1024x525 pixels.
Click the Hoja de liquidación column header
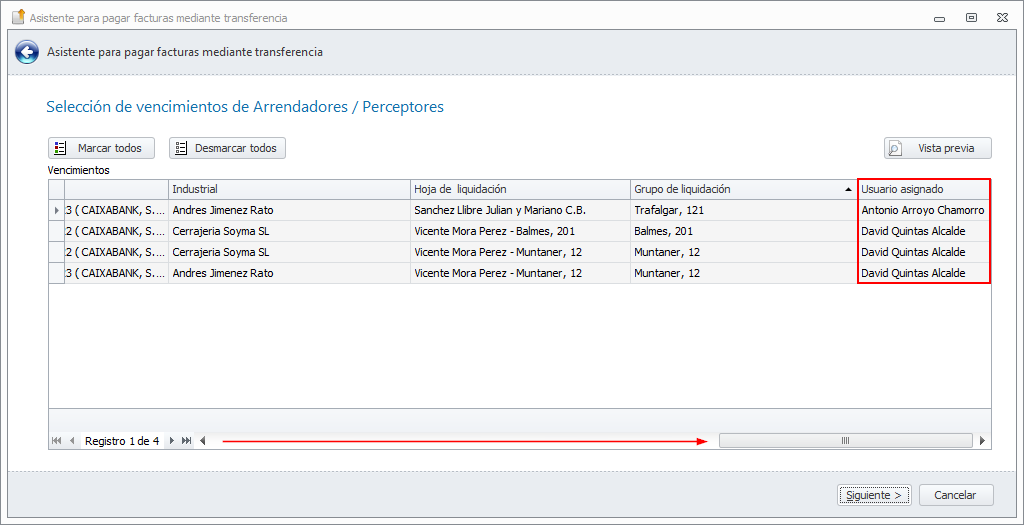coord(519,189)
